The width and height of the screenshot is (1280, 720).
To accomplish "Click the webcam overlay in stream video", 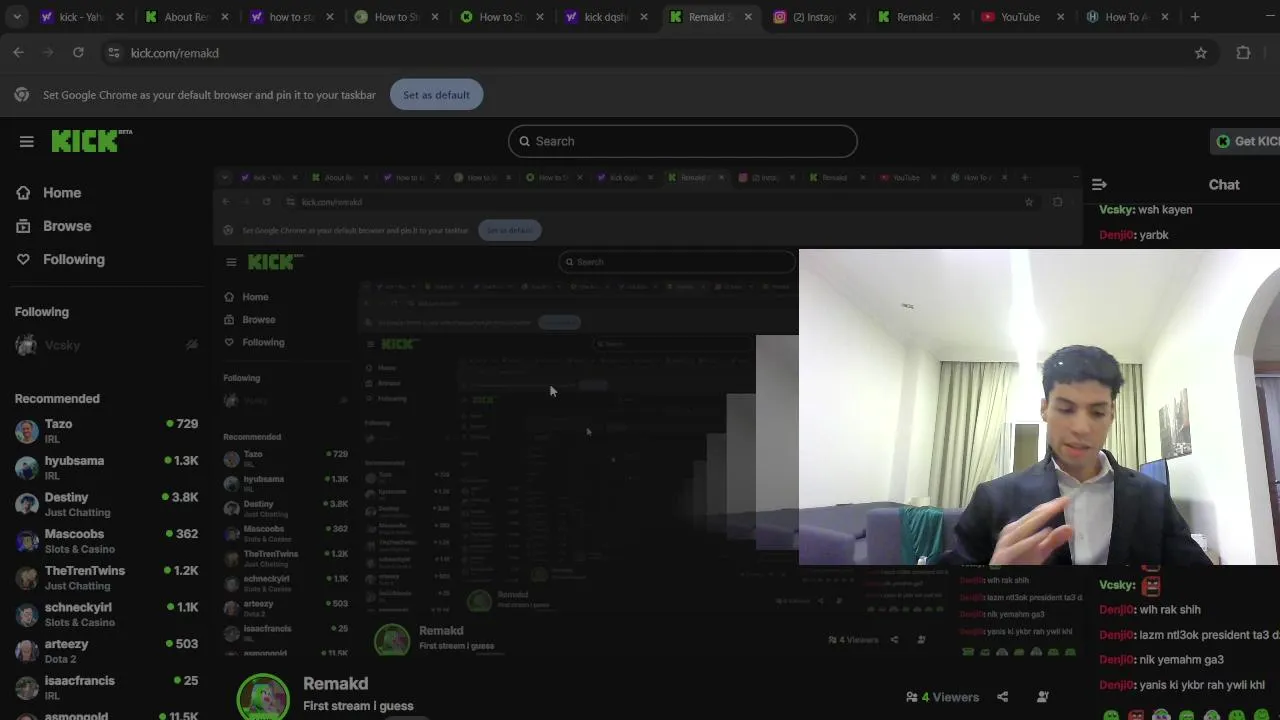I will pyautogui.click(x=1039, y=407).
